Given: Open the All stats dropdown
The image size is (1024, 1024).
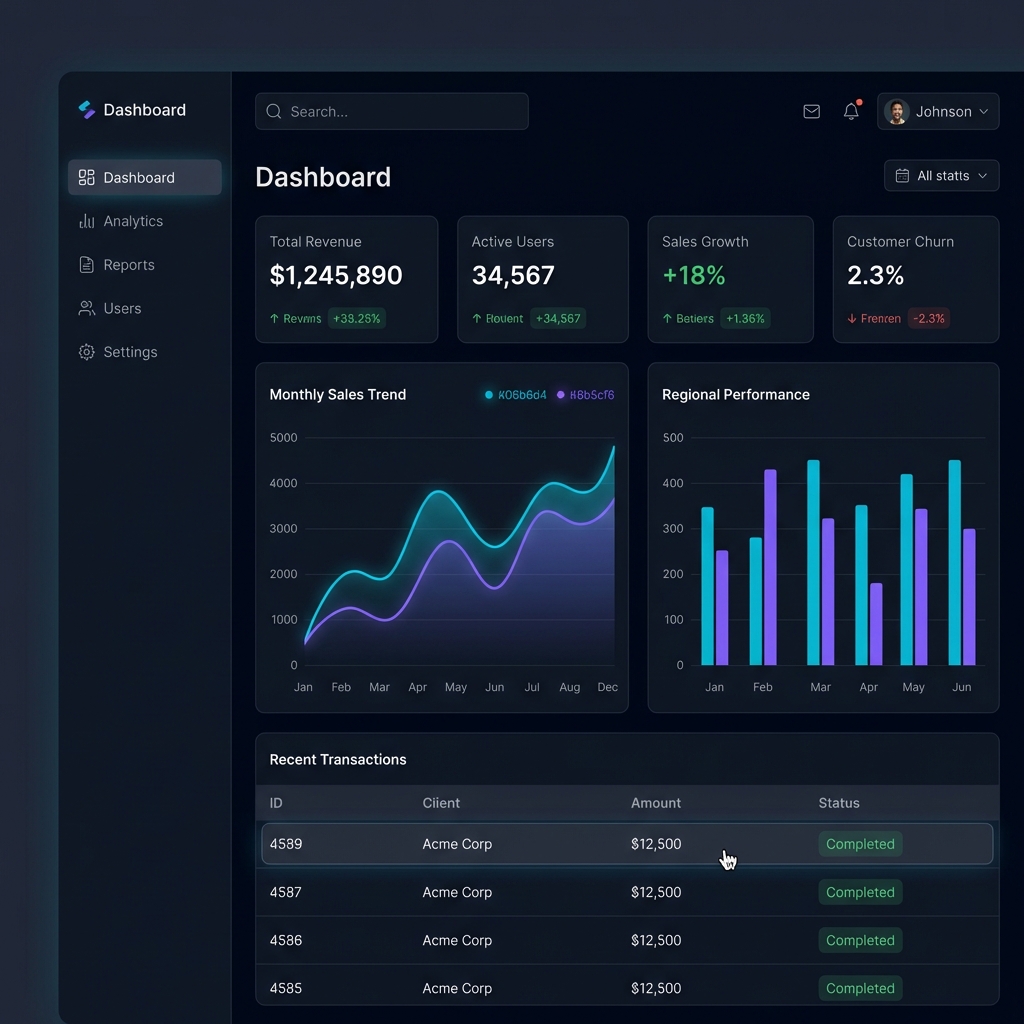Looking at the screenshot, I should click(941, 175).
